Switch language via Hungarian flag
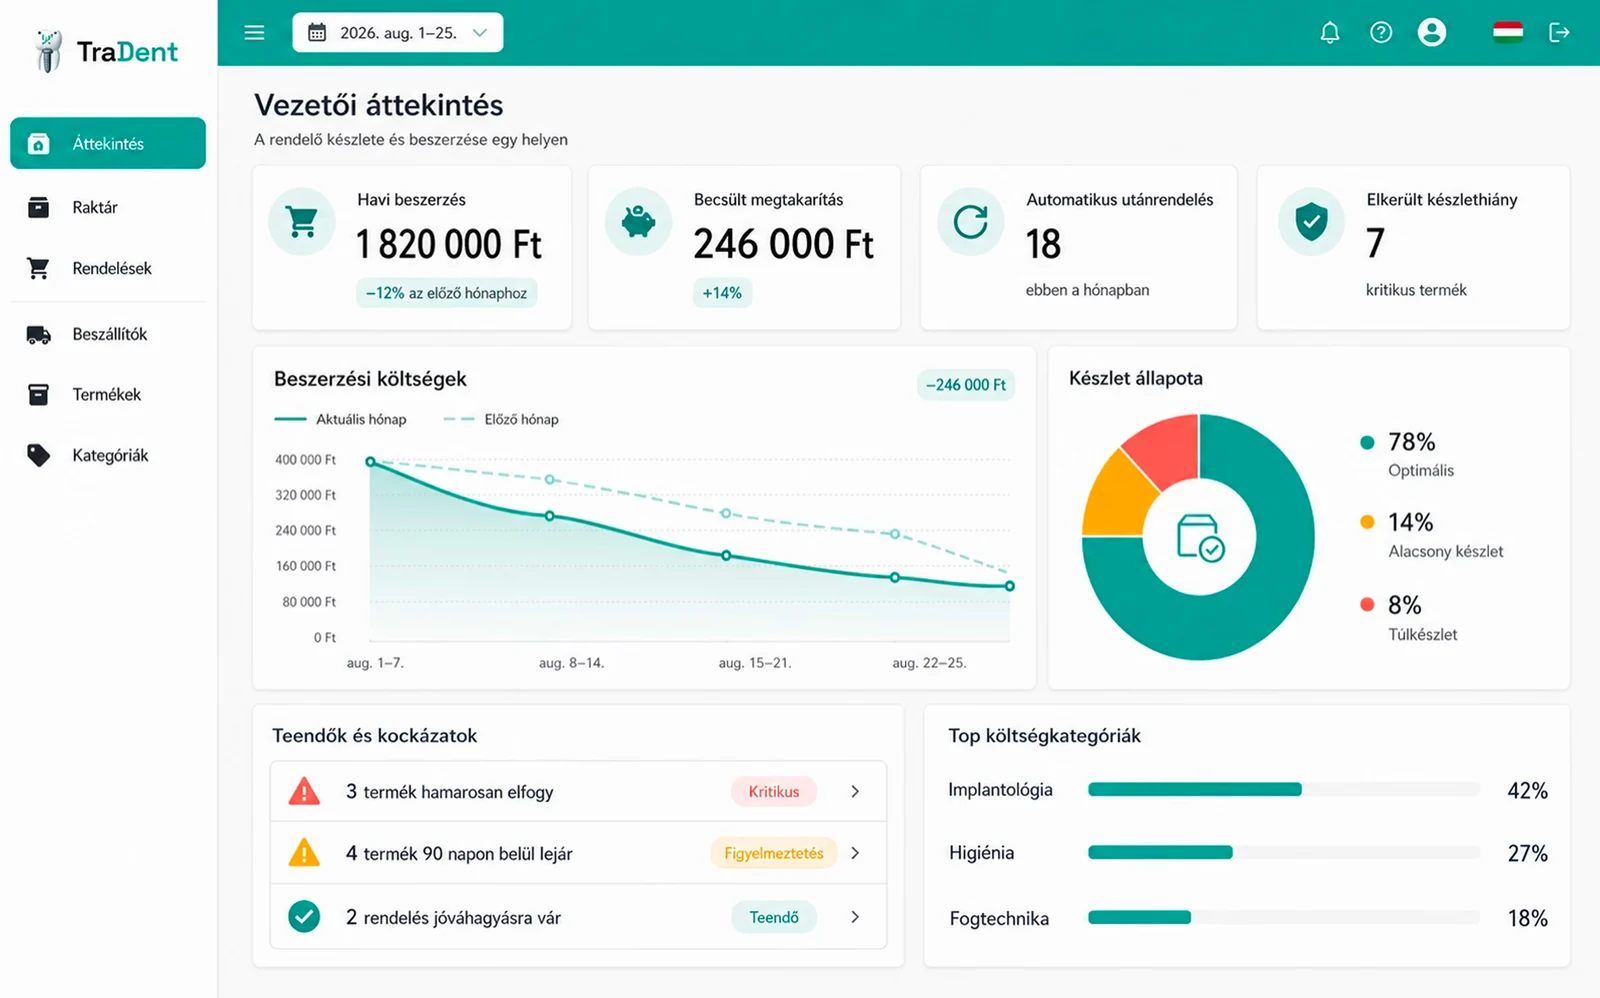Viewport: 1600px width, 998px height. coord(1508,33)
